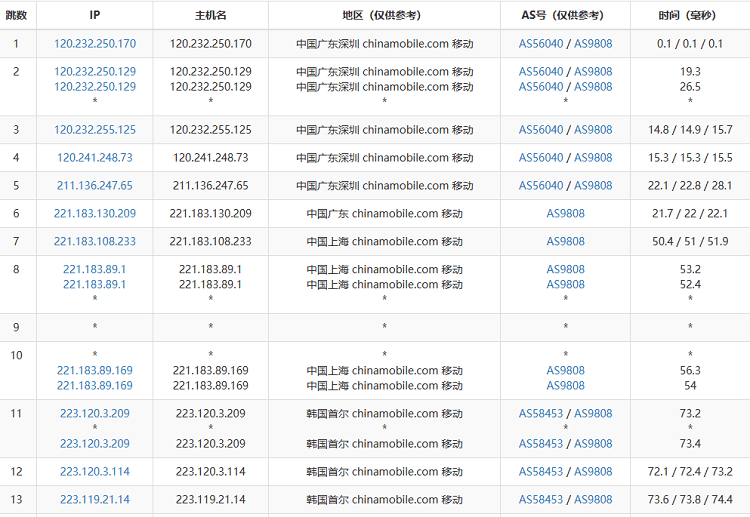Open AS9808 link in hop 6 row

coord(565,213)
